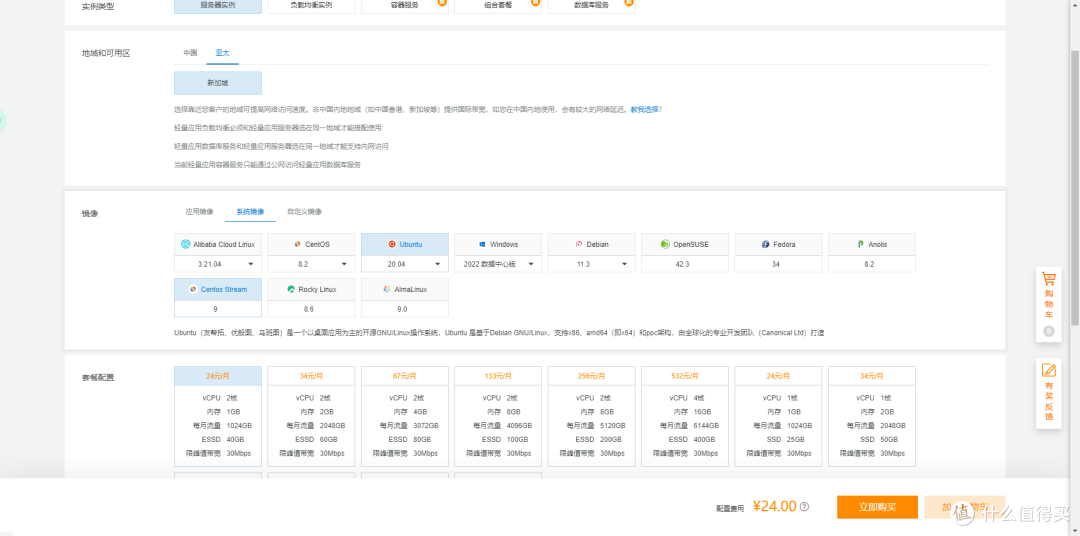Image resolution: width=1080 pixels, height=536 pixels.
Task: Select the Alibaba Cloud Linux image
Action: pos(218,244)
